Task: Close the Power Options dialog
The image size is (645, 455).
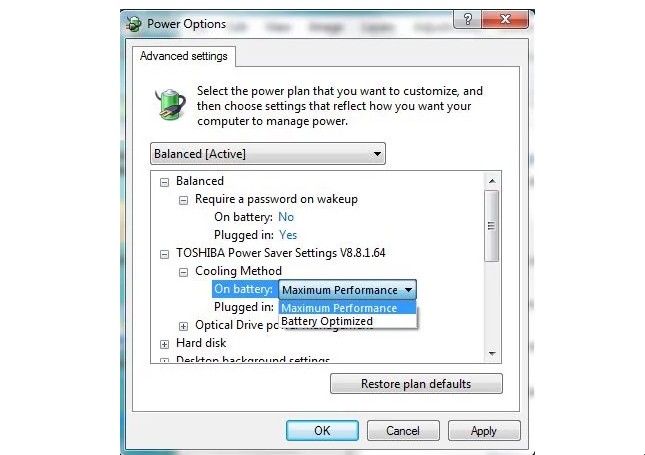Action: coord(505,19)
